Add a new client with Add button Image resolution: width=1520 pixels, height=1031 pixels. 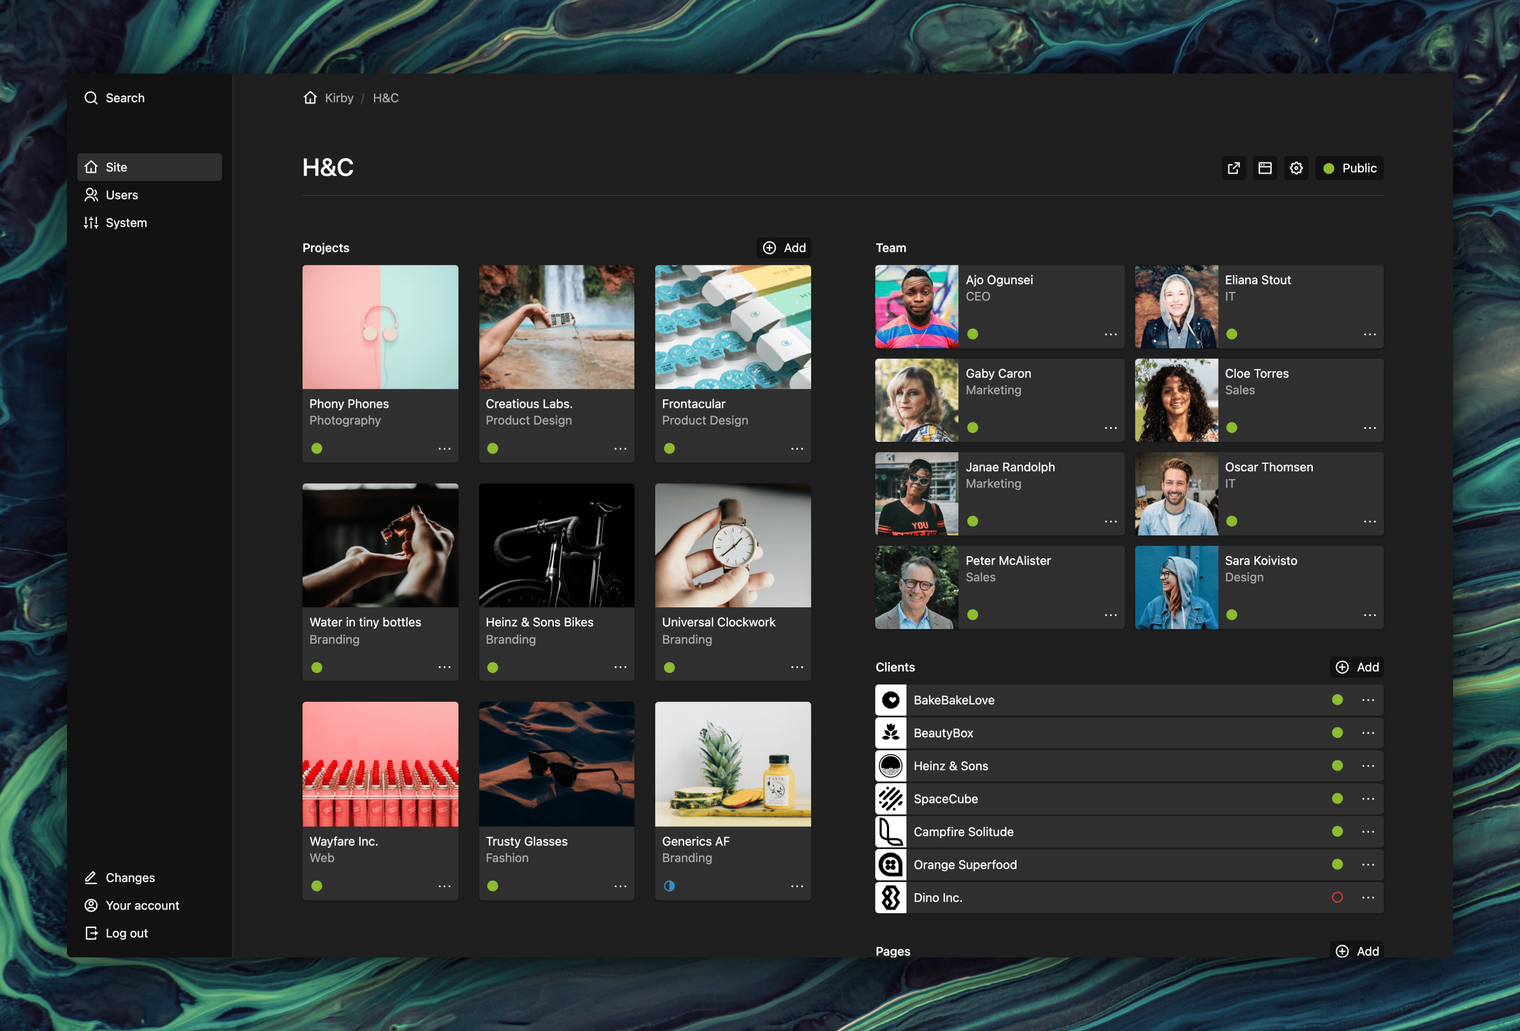(x=1357, y=667)
